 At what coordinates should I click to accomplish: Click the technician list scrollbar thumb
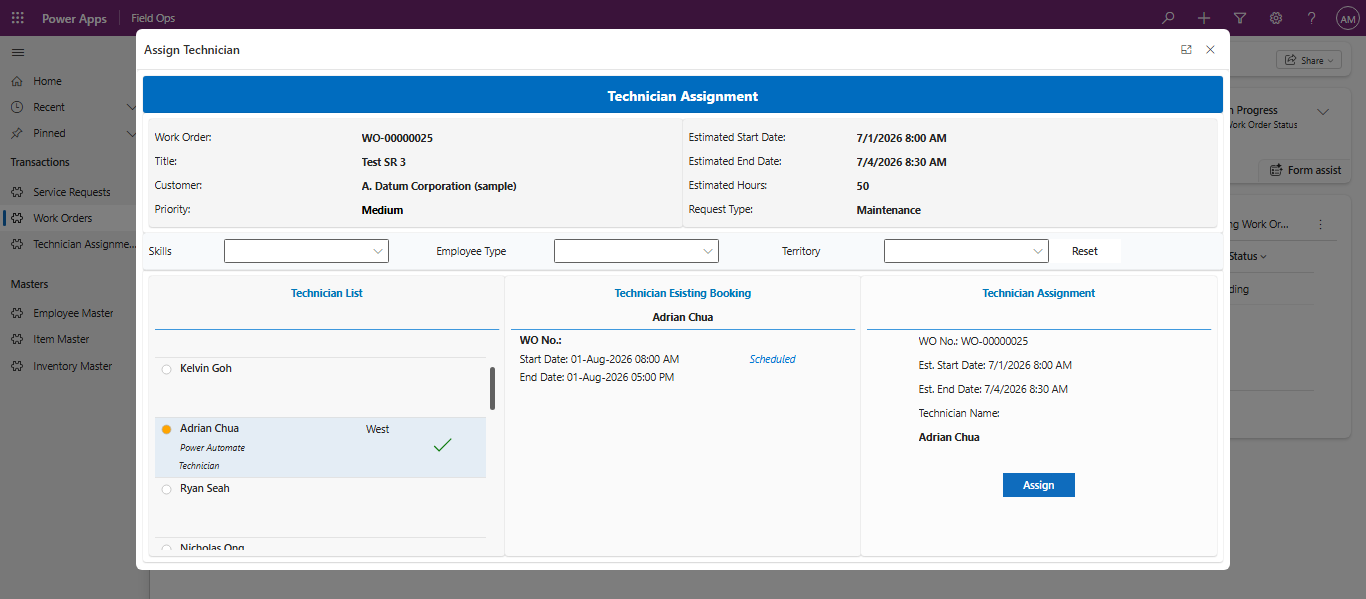(492, 388)
